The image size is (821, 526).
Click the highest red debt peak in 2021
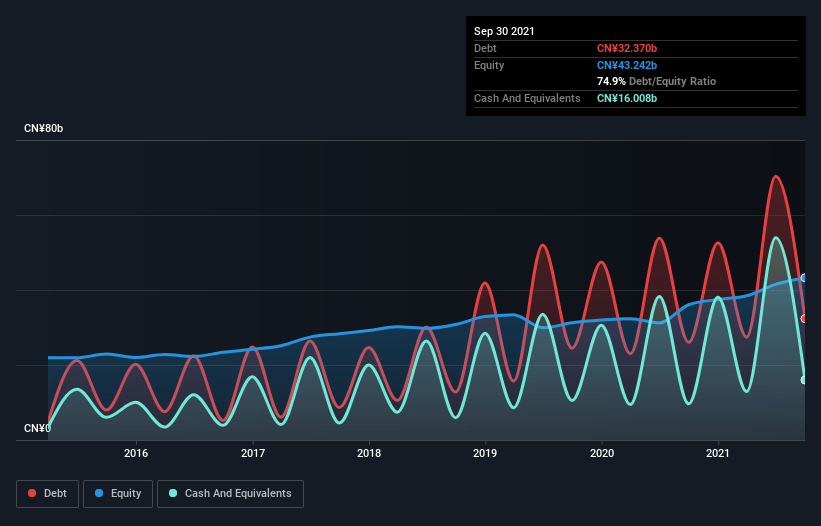[776, 177]
